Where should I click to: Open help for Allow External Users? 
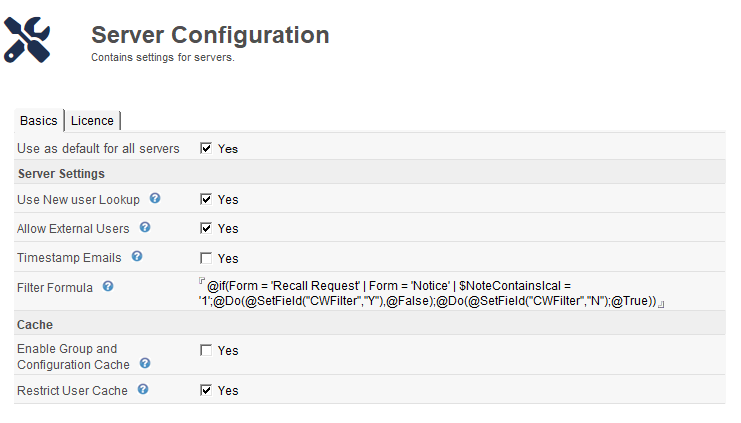click(145, 228)
